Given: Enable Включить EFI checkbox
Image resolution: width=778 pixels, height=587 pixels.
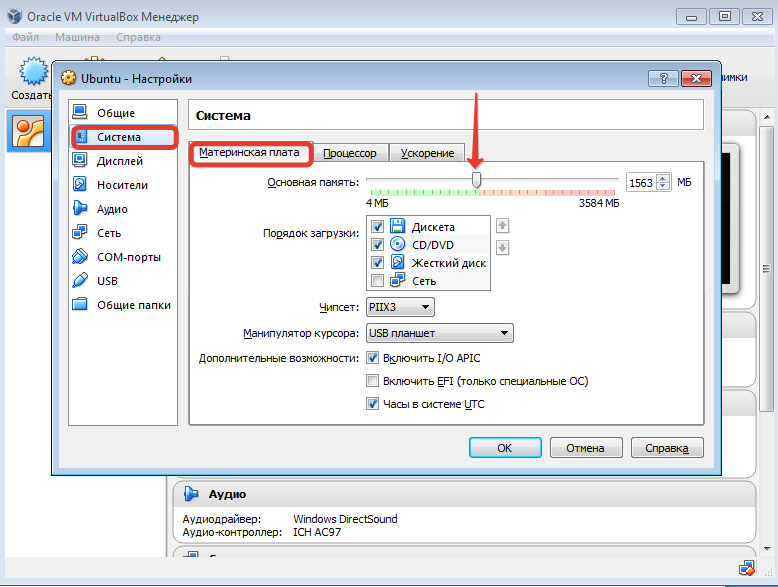Looking at the screenshot, I should tap(372, 381).
